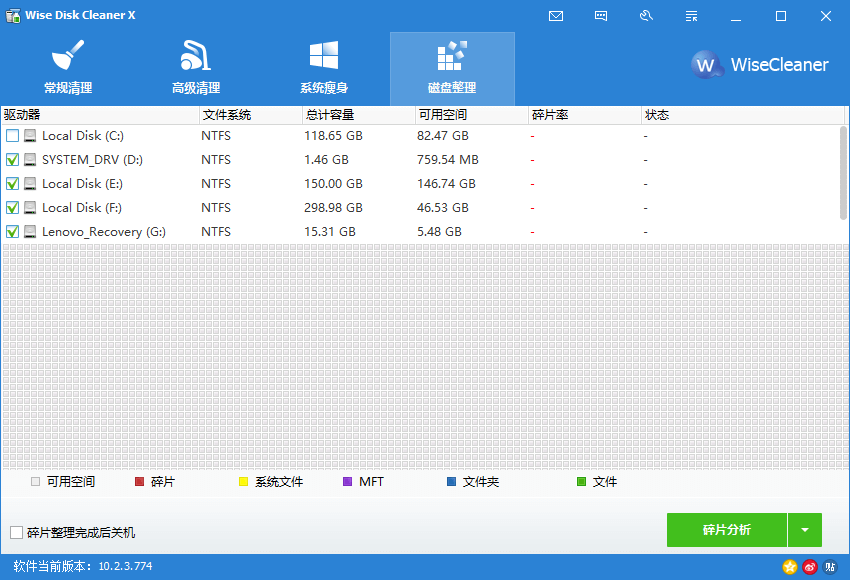Select the "Local Disk (C:)" drive name
The image size is (850, 580).
tap(83, 136)
